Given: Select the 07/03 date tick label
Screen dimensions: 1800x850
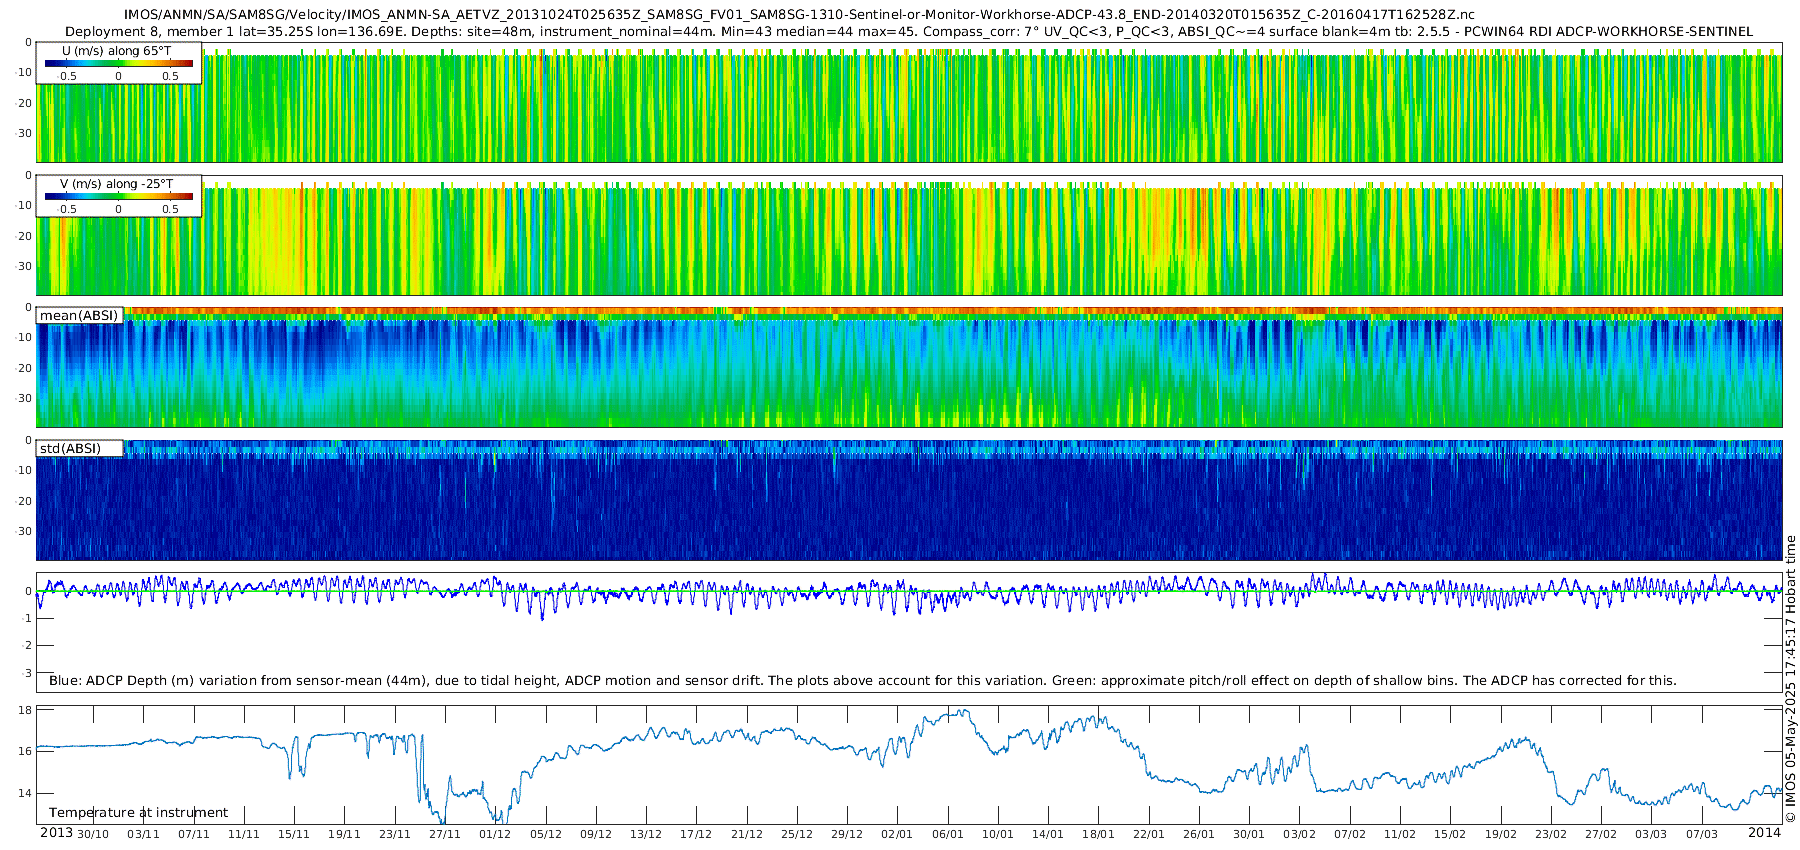Looking at the screenshot, I should 1702,834.
